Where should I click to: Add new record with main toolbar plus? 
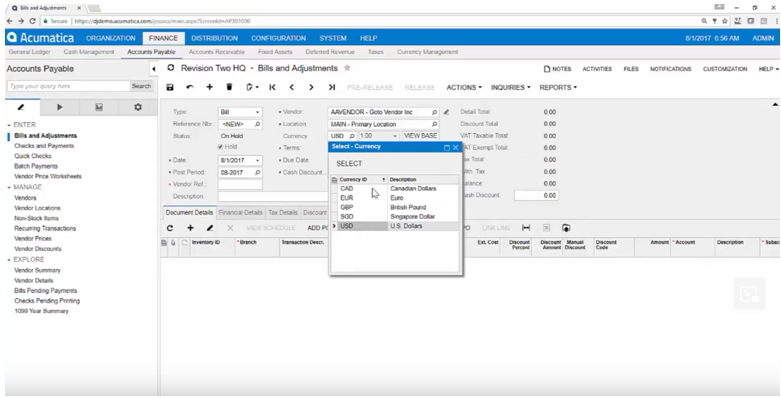pos(210,87)
